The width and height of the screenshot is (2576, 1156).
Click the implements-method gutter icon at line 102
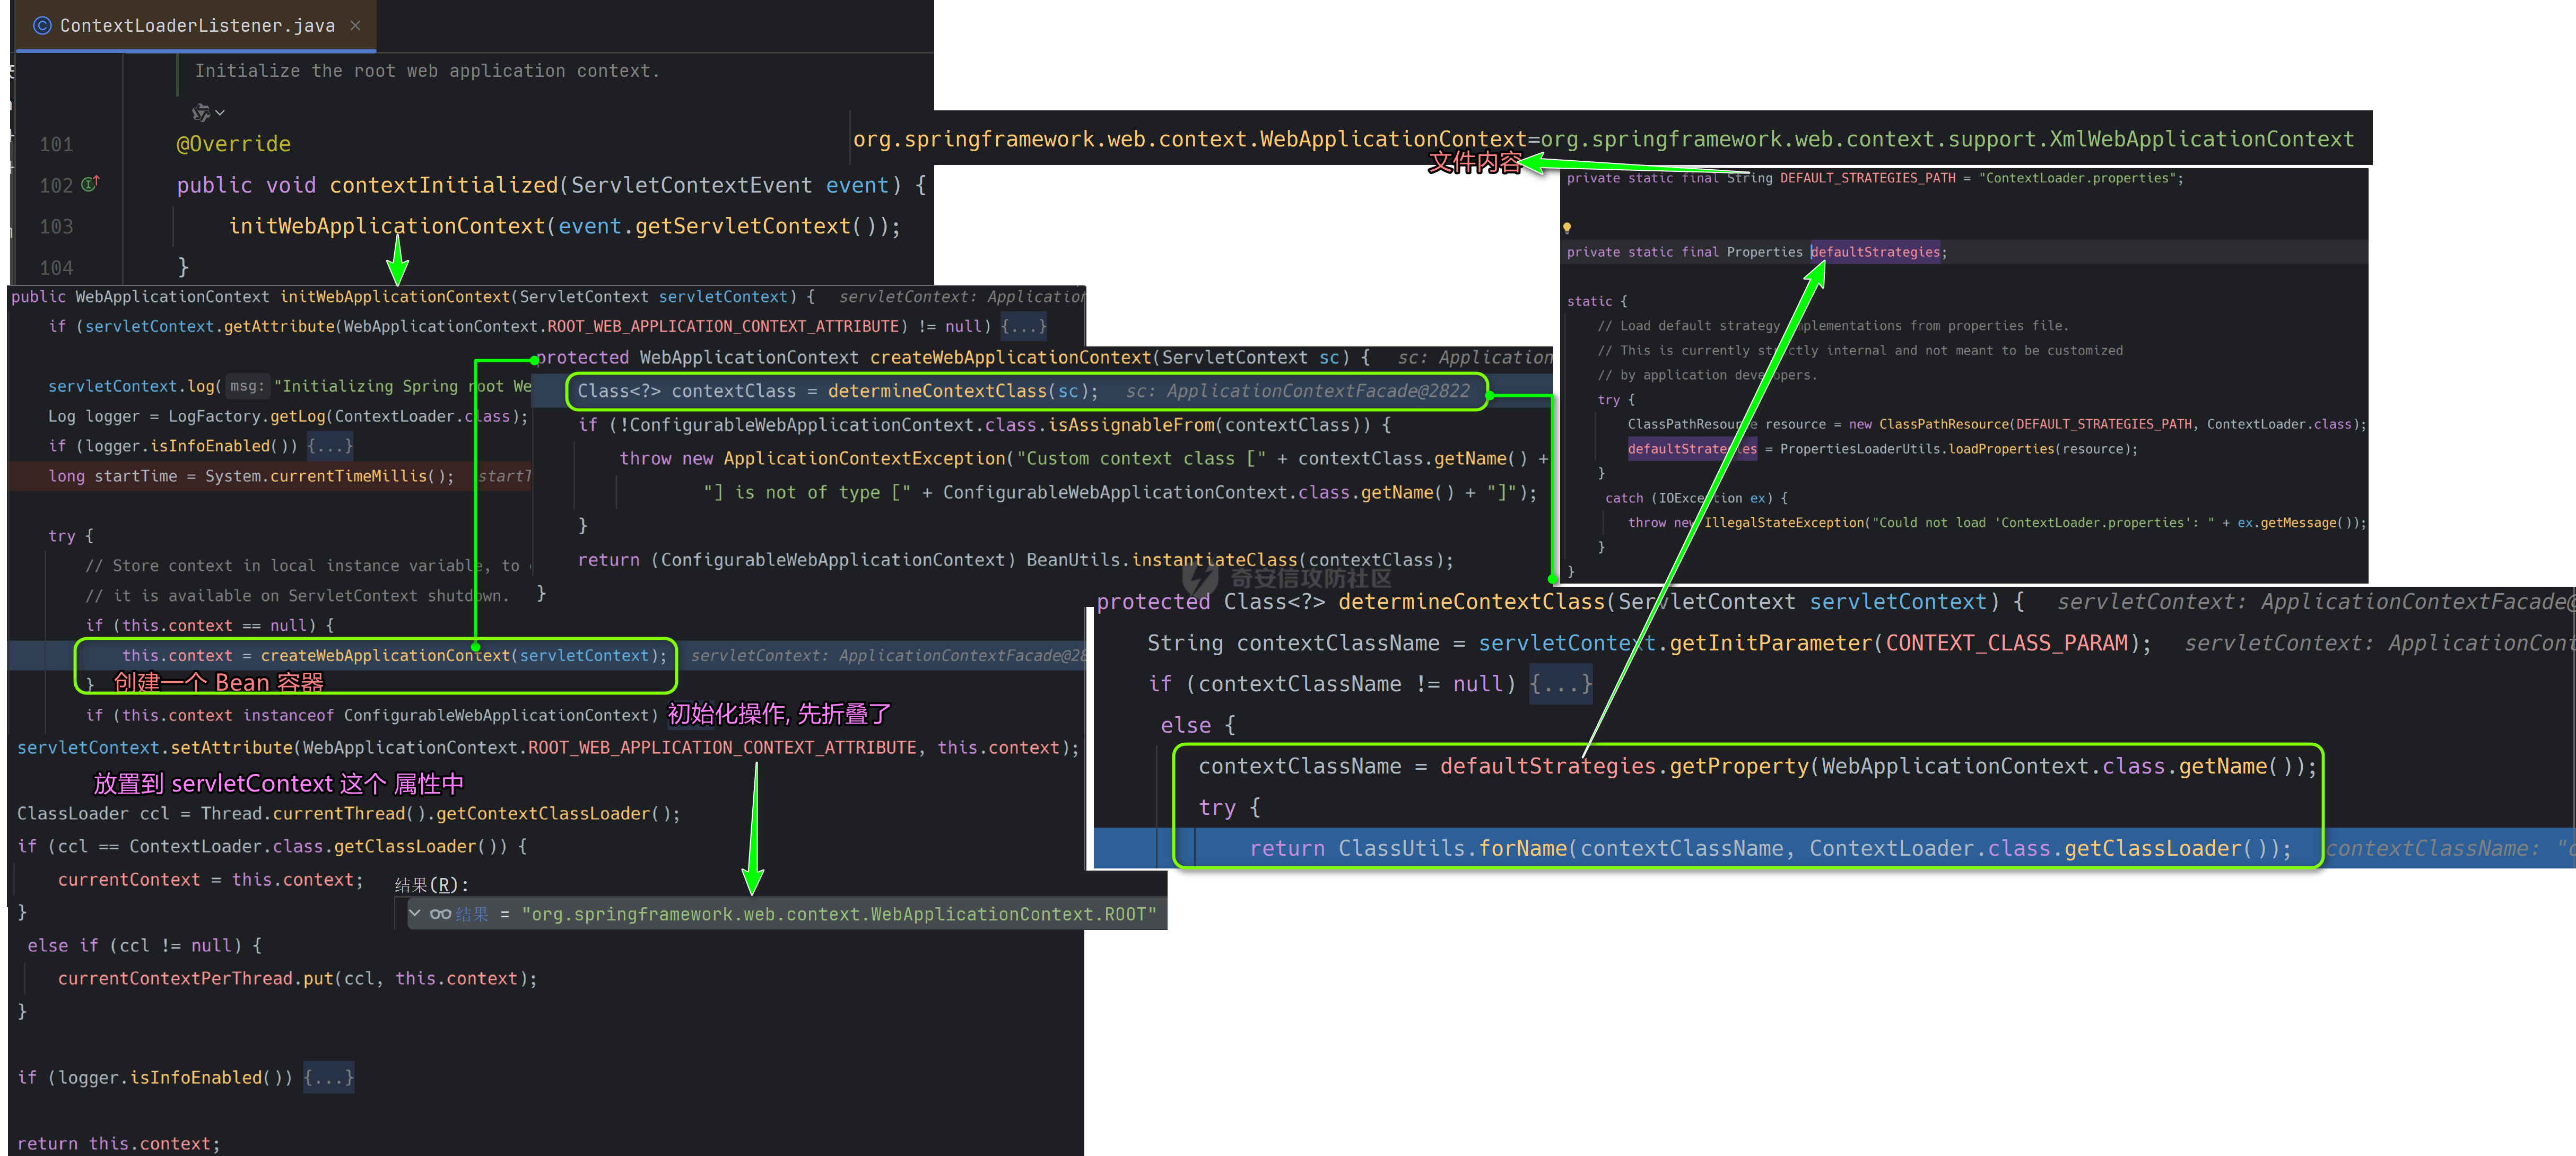[x=90, y=184]
